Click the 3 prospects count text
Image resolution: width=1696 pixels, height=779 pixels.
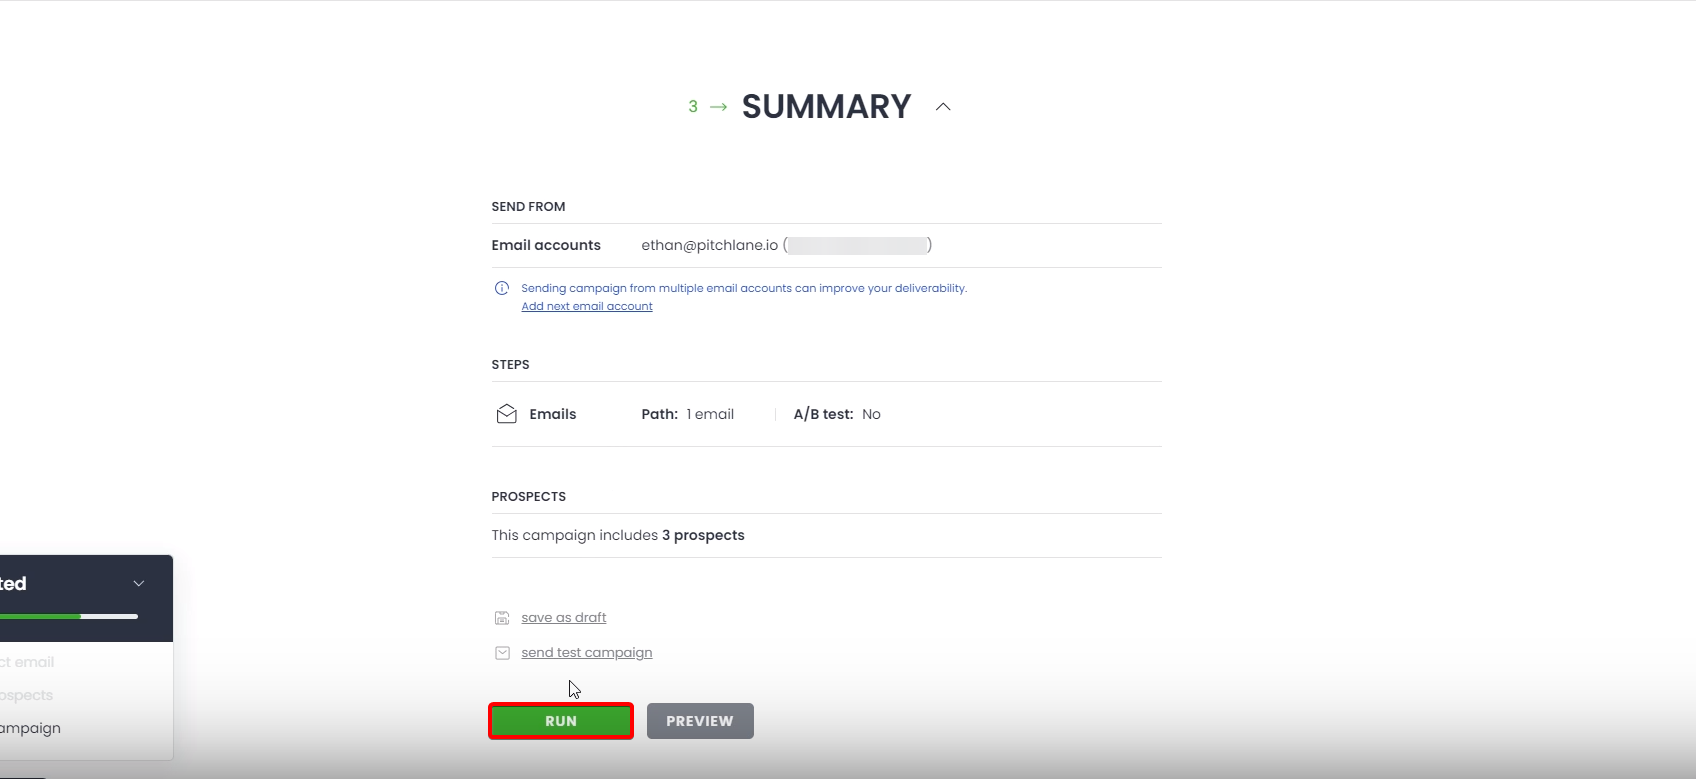point(703,535)
